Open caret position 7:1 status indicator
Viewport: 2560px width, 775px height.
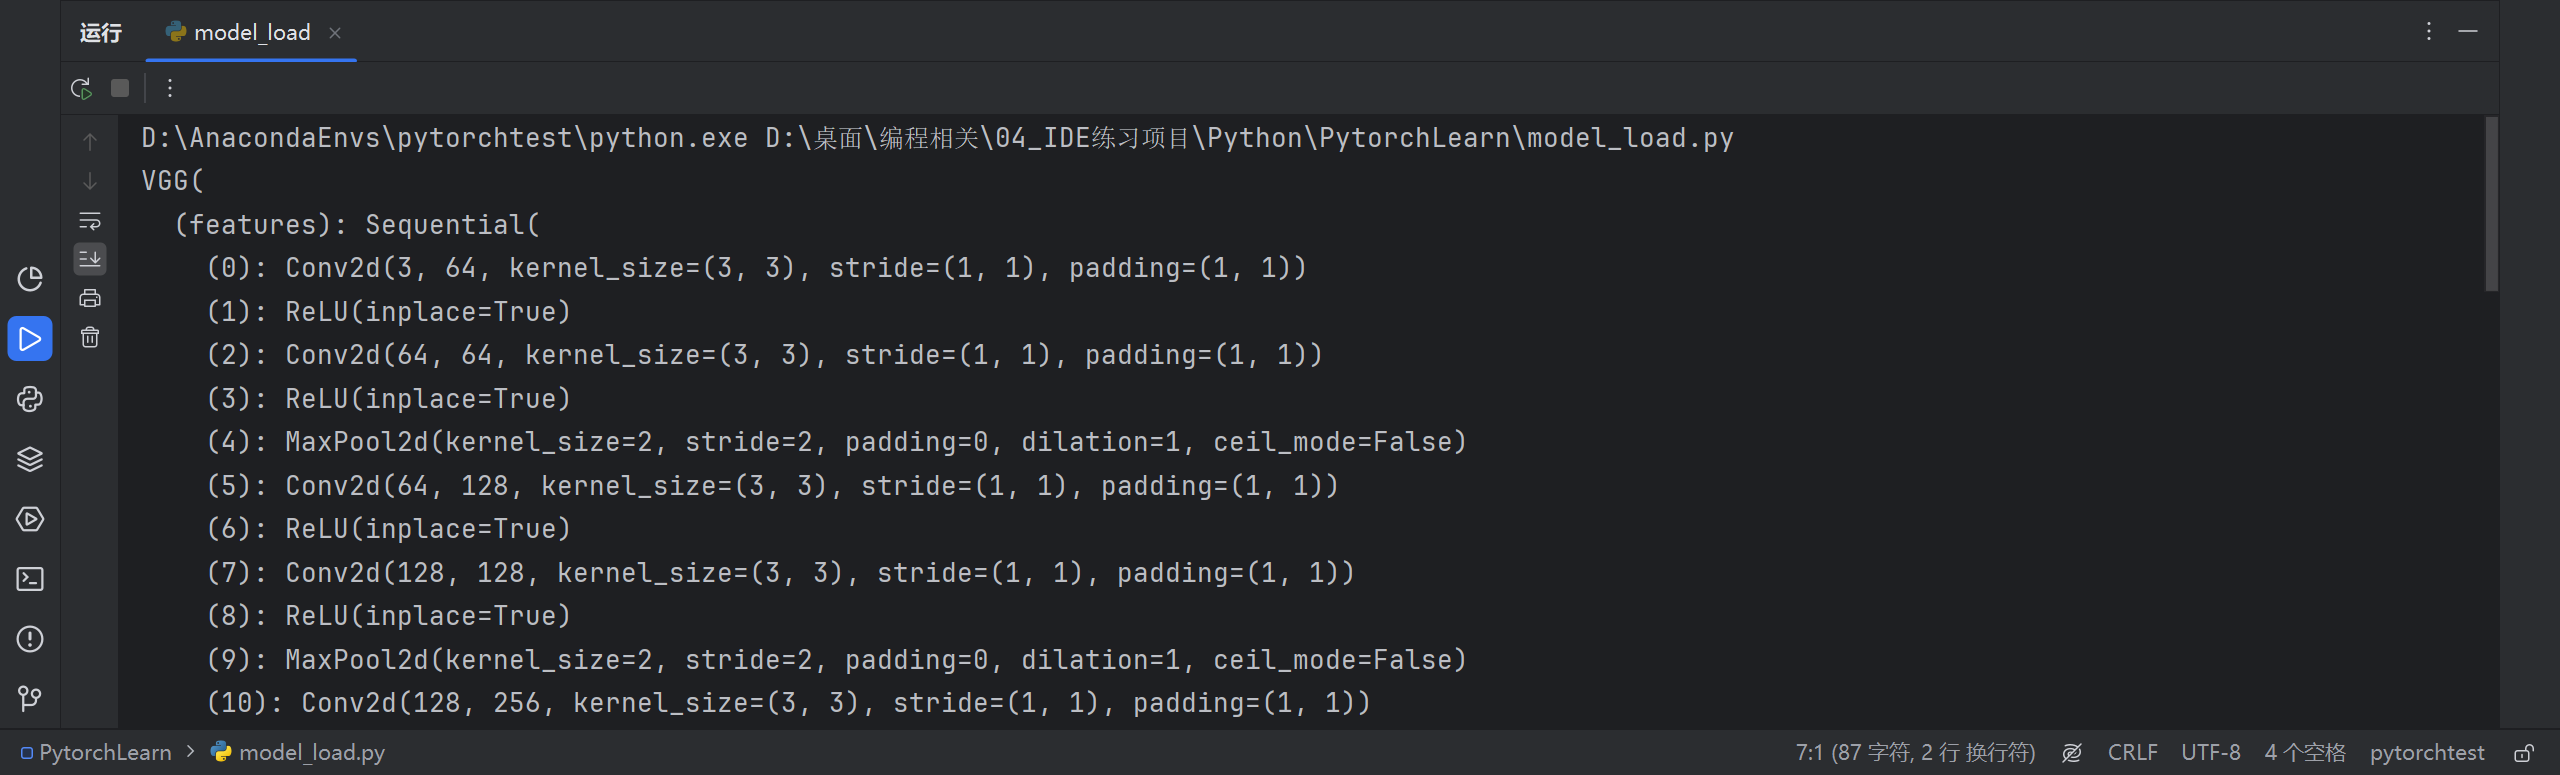pos(1915,752)
